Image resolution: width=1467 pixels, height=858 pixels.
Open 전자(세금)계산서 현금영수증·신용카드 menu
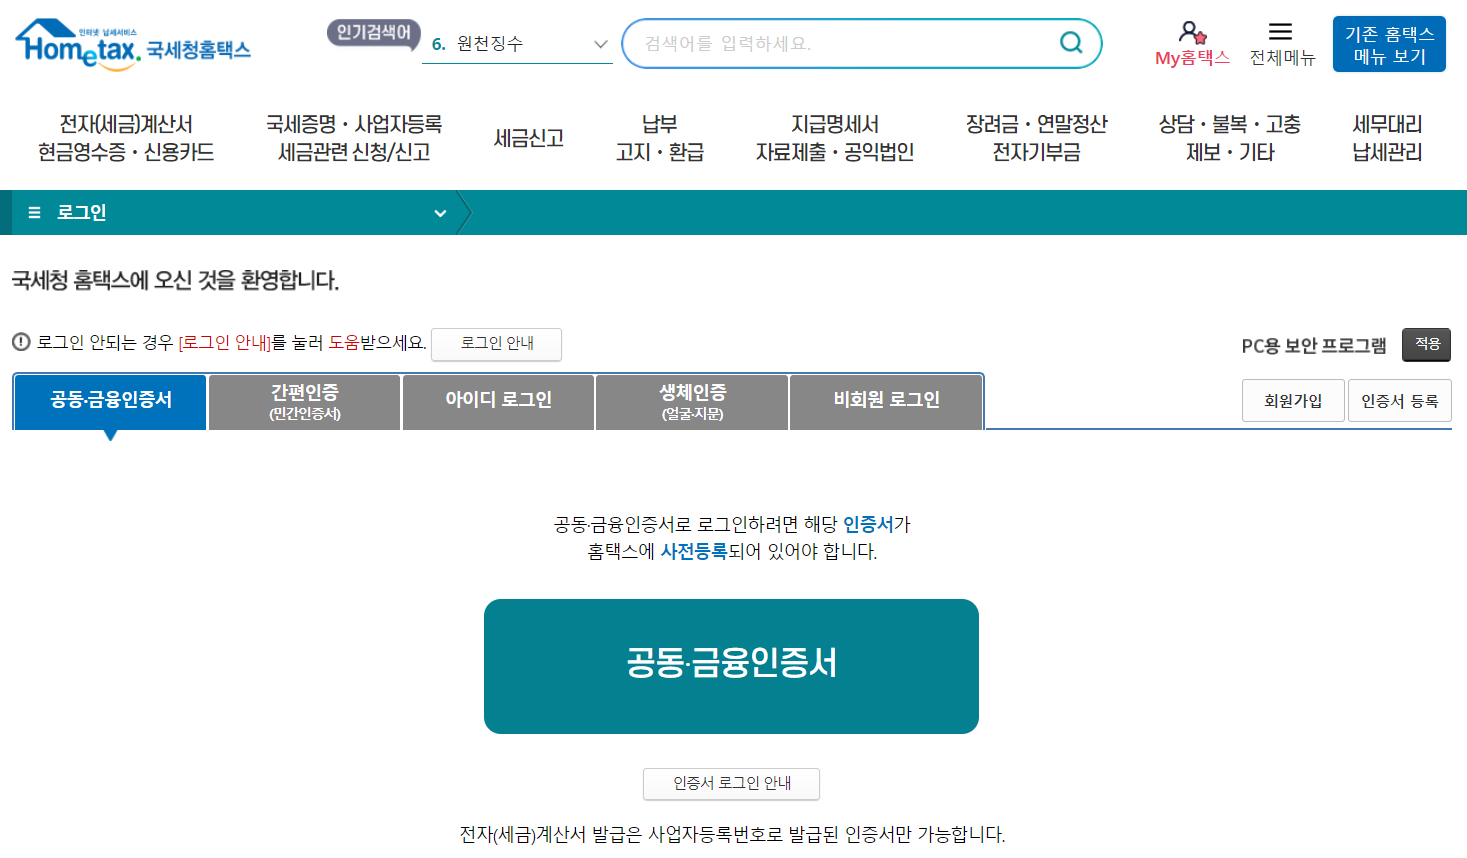(x=126, y=138)
